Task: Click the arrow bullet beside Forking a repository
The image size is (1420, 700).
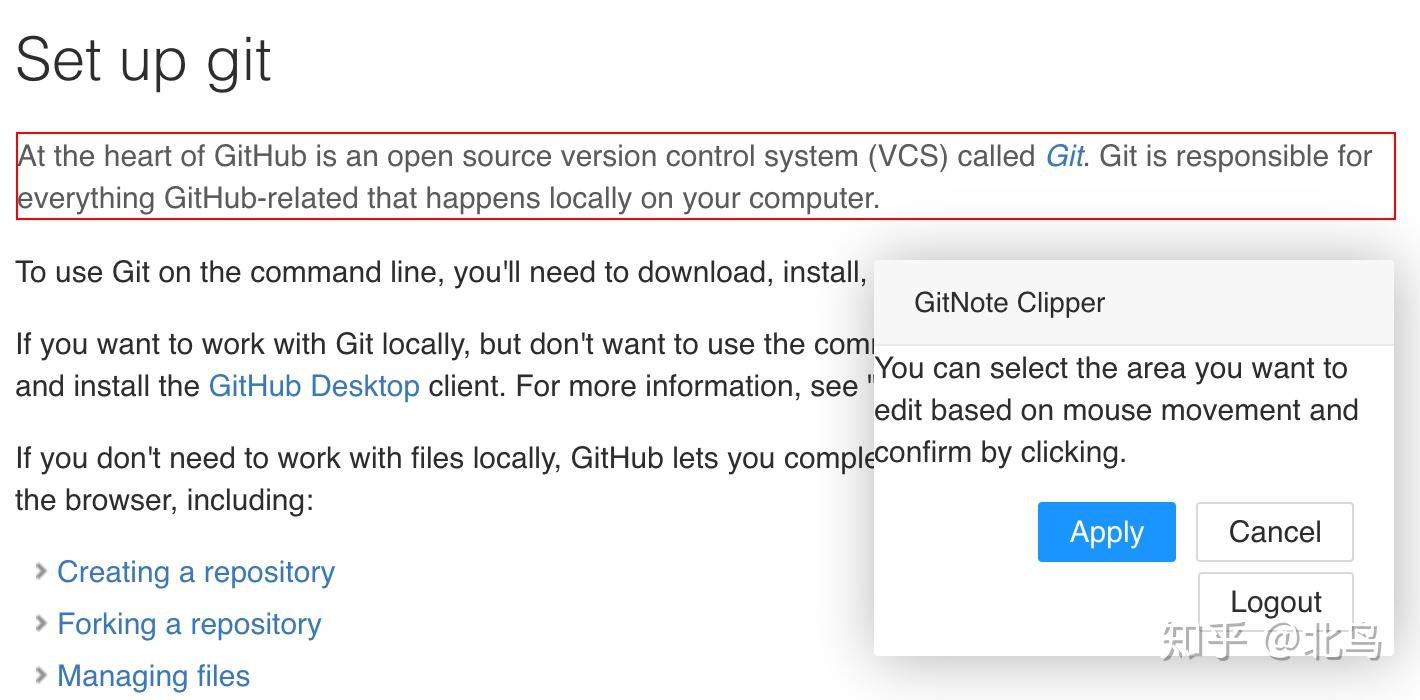Action: [41, 624]
